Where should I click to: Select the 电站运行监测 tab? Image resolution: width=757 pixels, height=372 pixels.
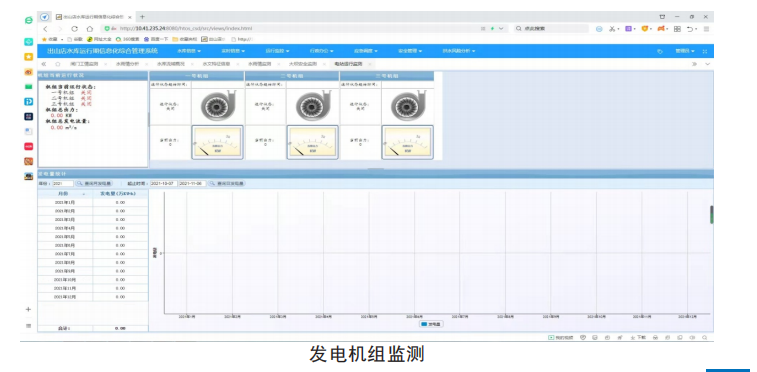[x=348, y=64]
